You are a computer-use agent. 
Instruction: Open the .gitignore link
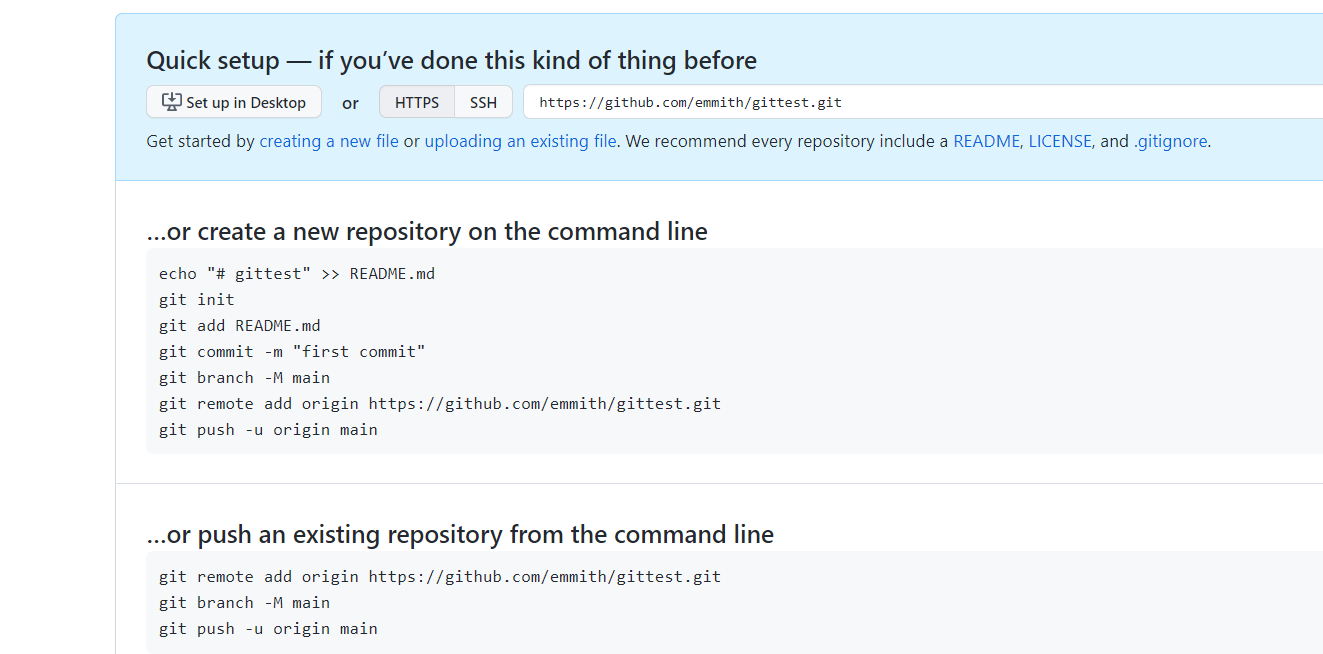1170,141
